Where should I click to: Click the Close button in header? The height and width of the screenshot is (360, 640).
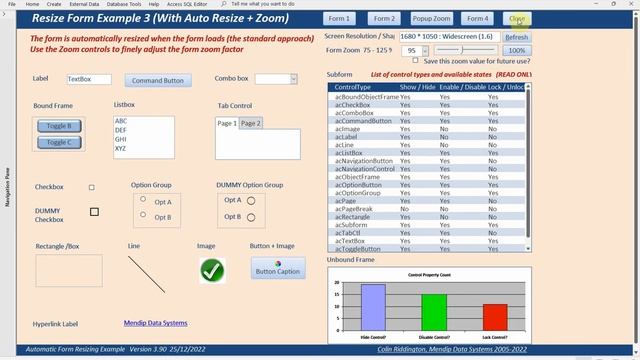(x=517, y=19)
